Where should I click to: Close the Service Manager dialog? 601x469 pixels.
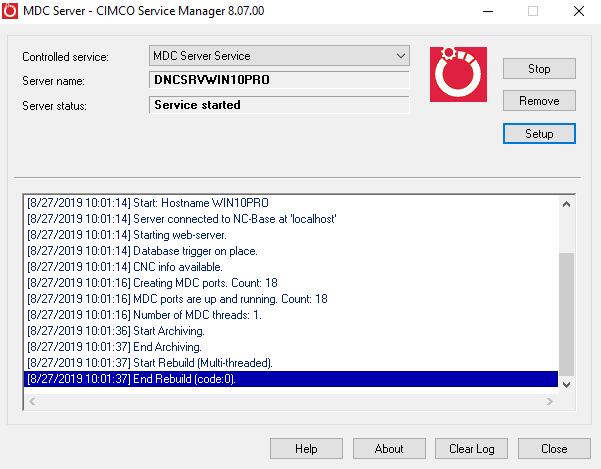(x=554, y=448)
